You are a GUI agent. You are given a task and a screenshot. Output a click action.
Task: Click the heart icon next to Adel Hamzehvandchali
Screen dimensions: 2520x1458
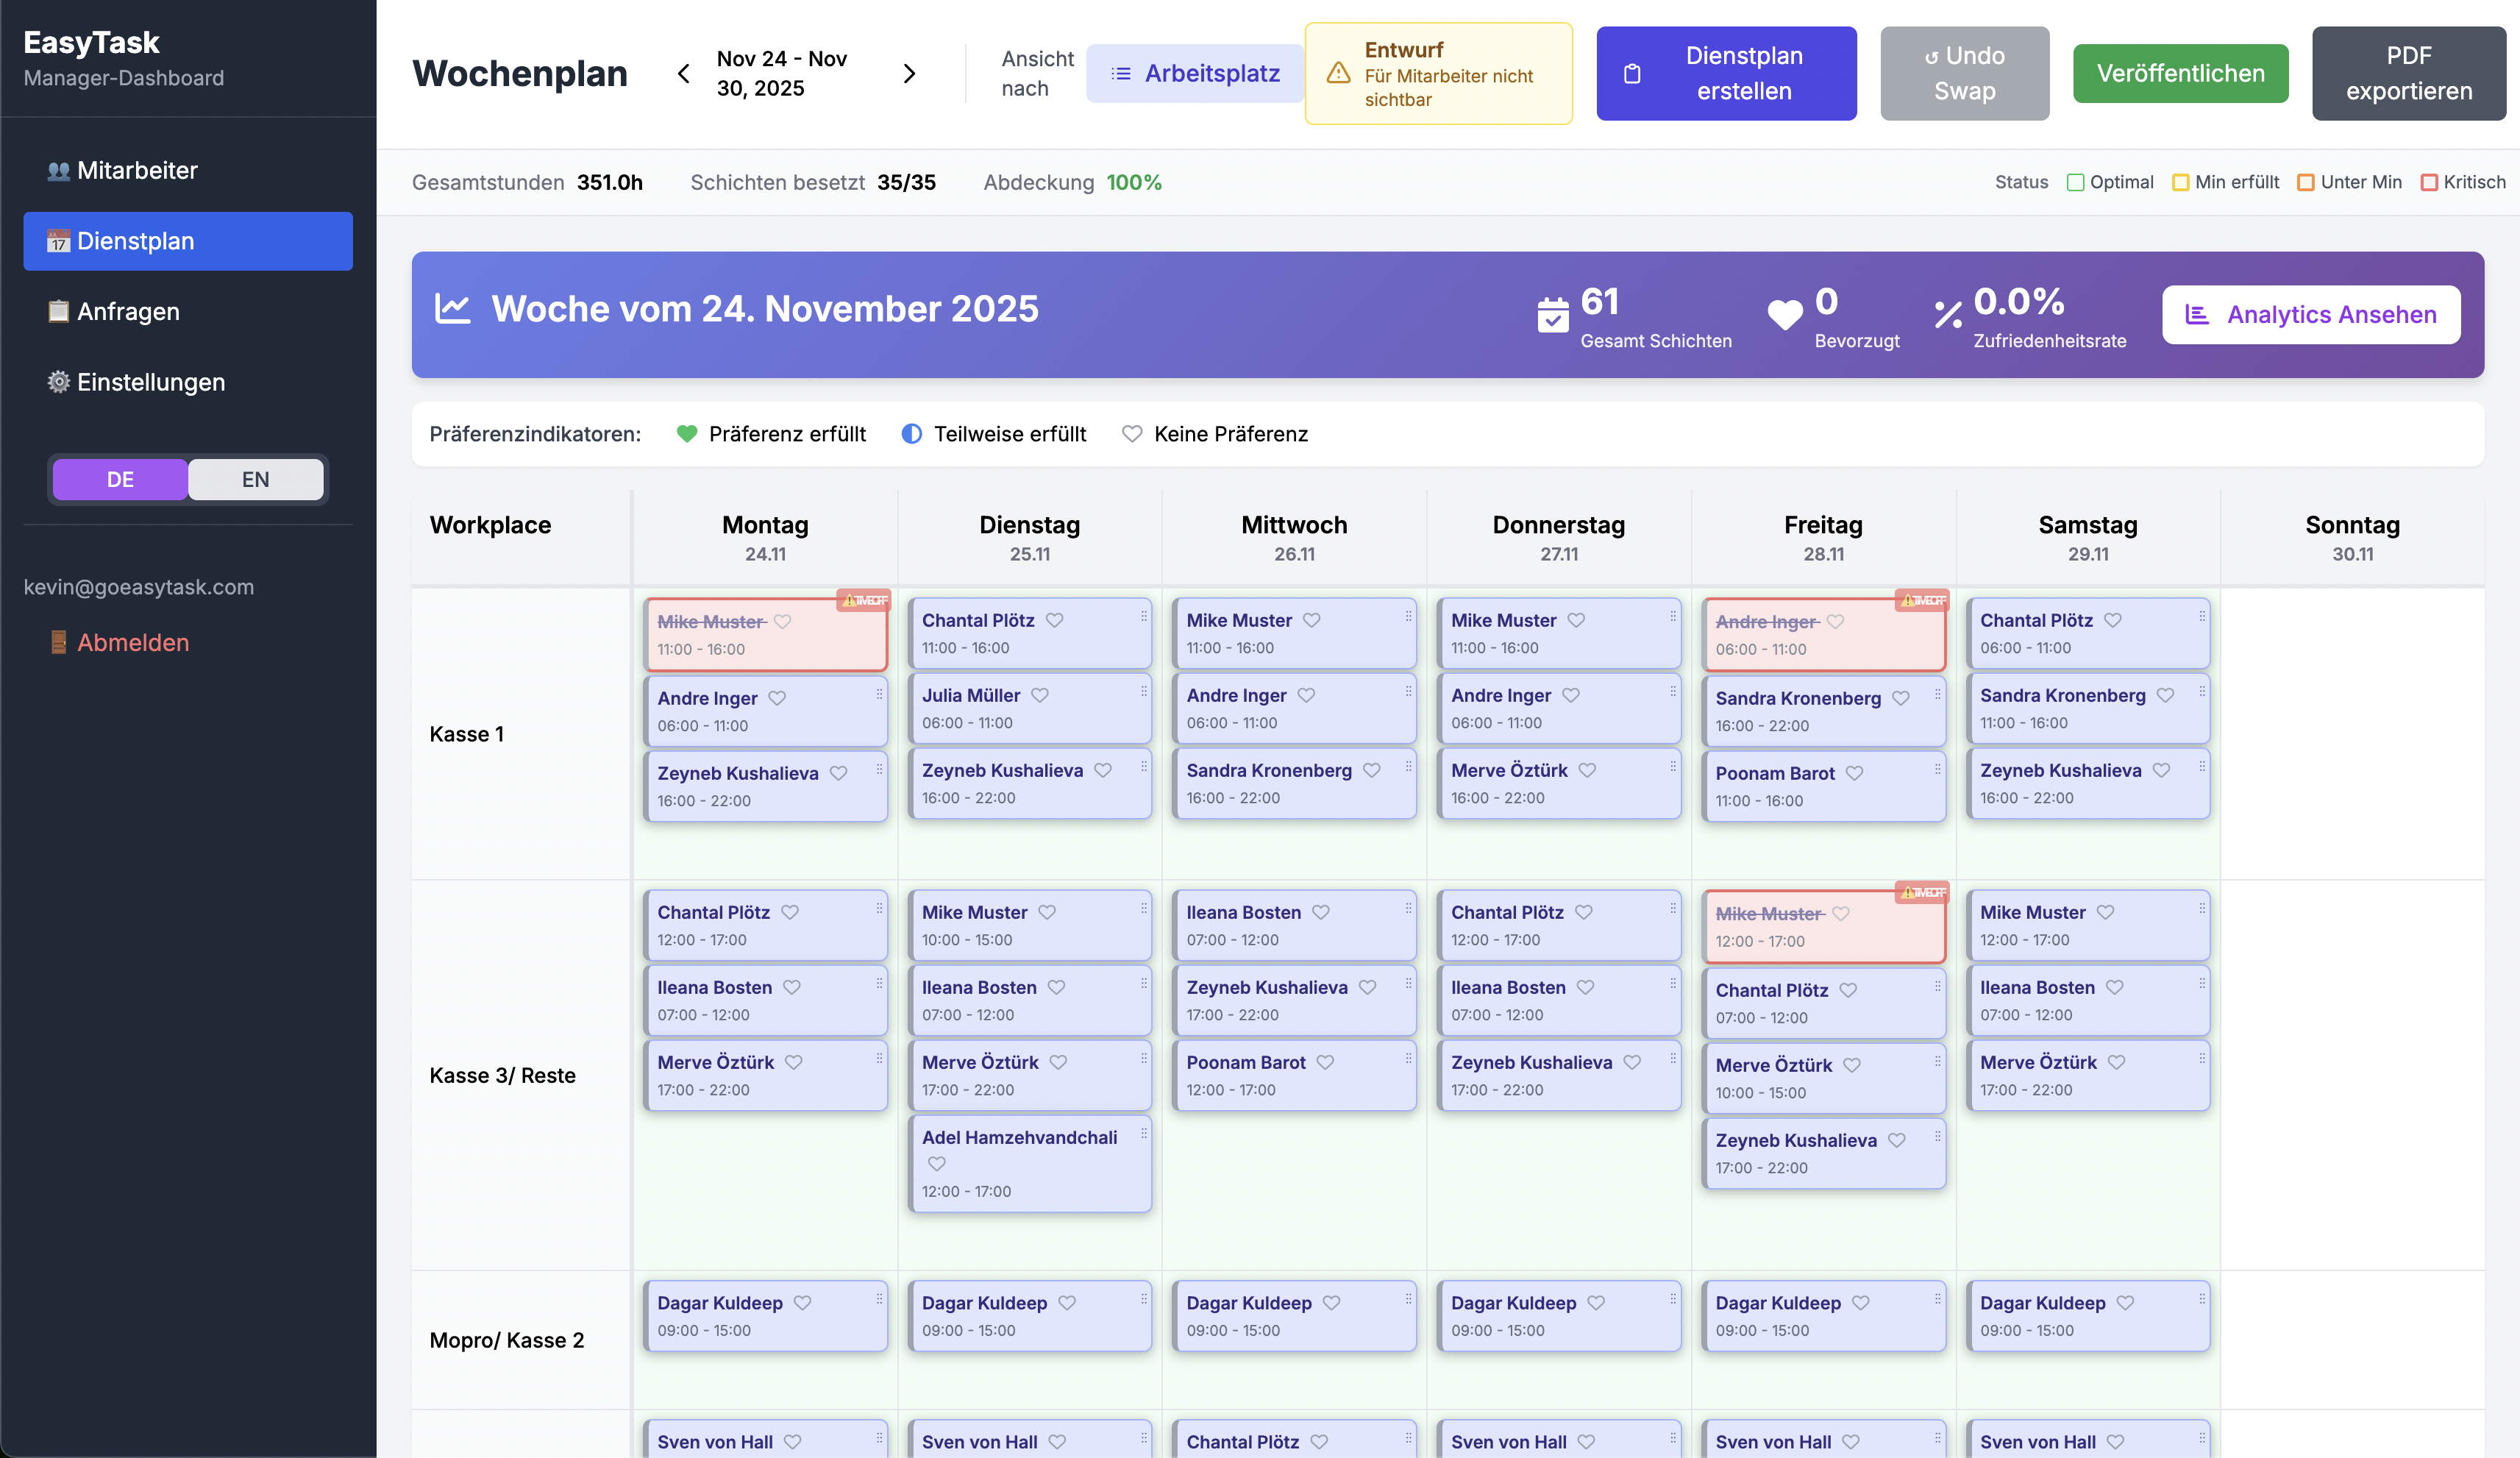click(x=936, y=1163)
